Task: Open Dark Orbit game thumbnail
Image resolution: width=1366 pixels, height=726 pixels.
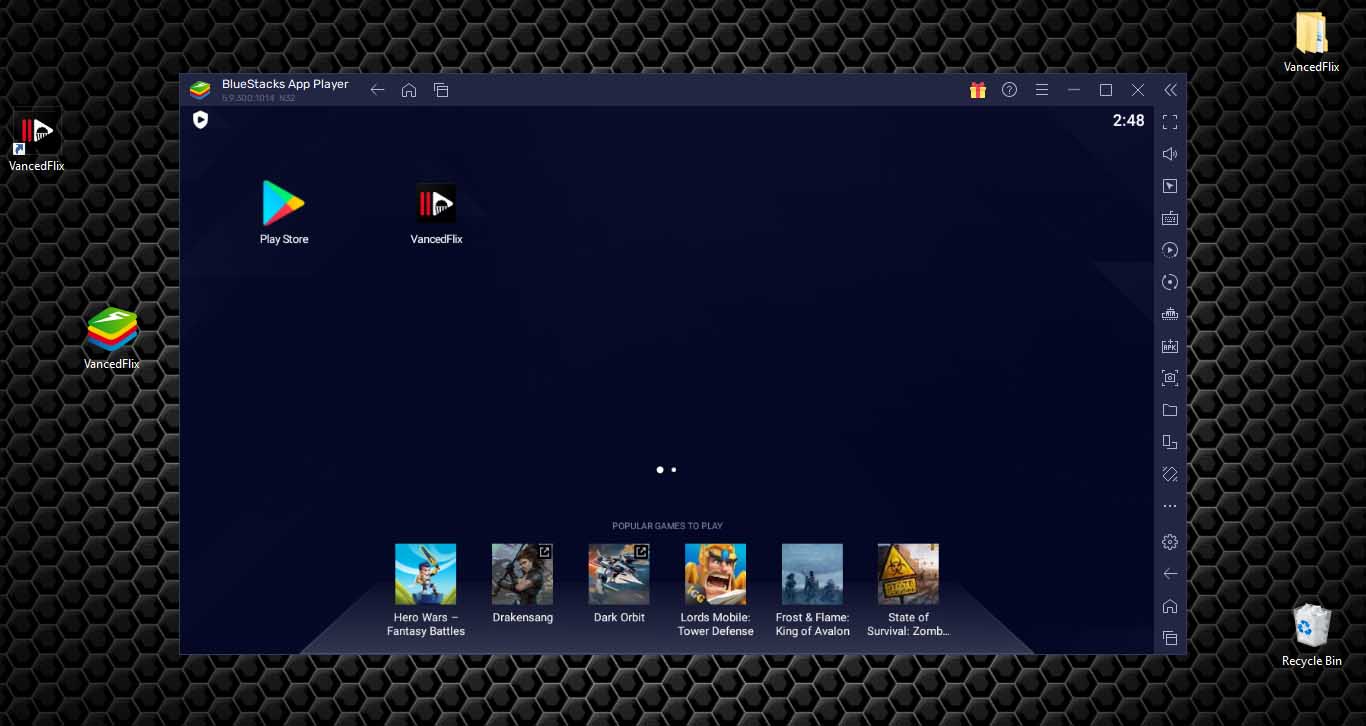Action: pos(619,574)
